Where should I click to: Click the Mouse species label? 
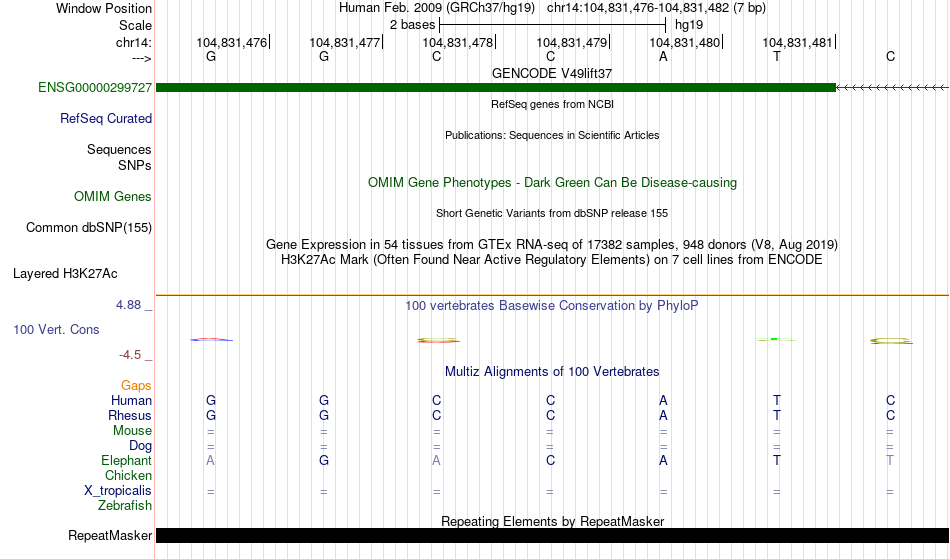click(x=132, y=431)
